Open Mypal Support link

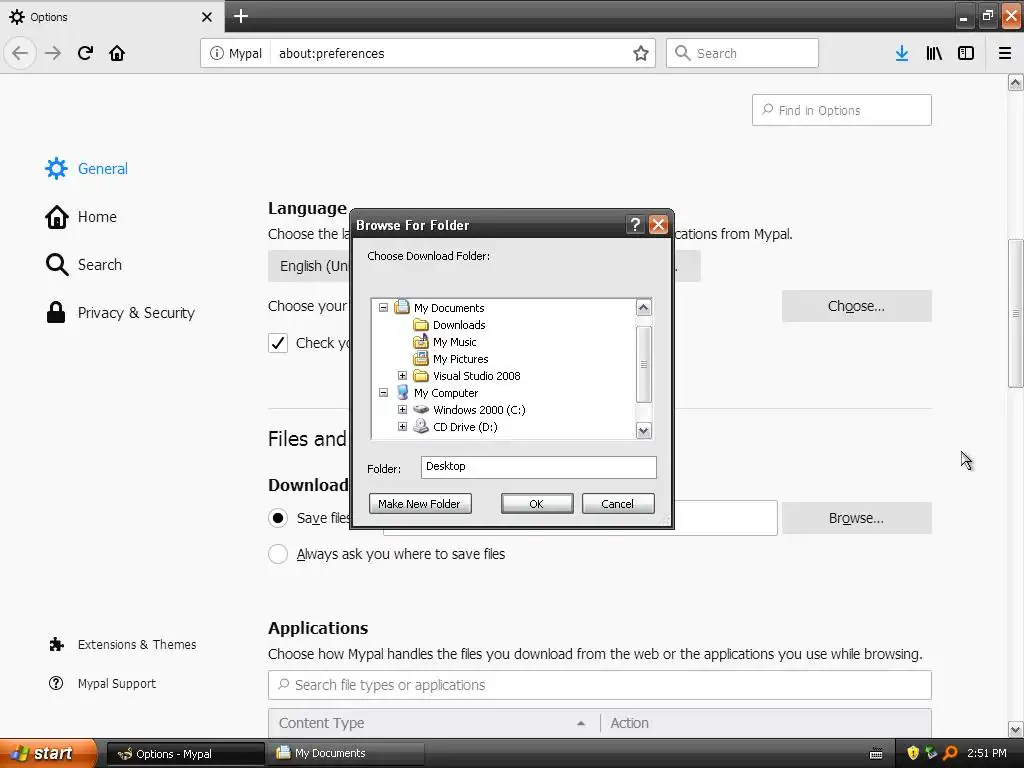pos(103,683)
